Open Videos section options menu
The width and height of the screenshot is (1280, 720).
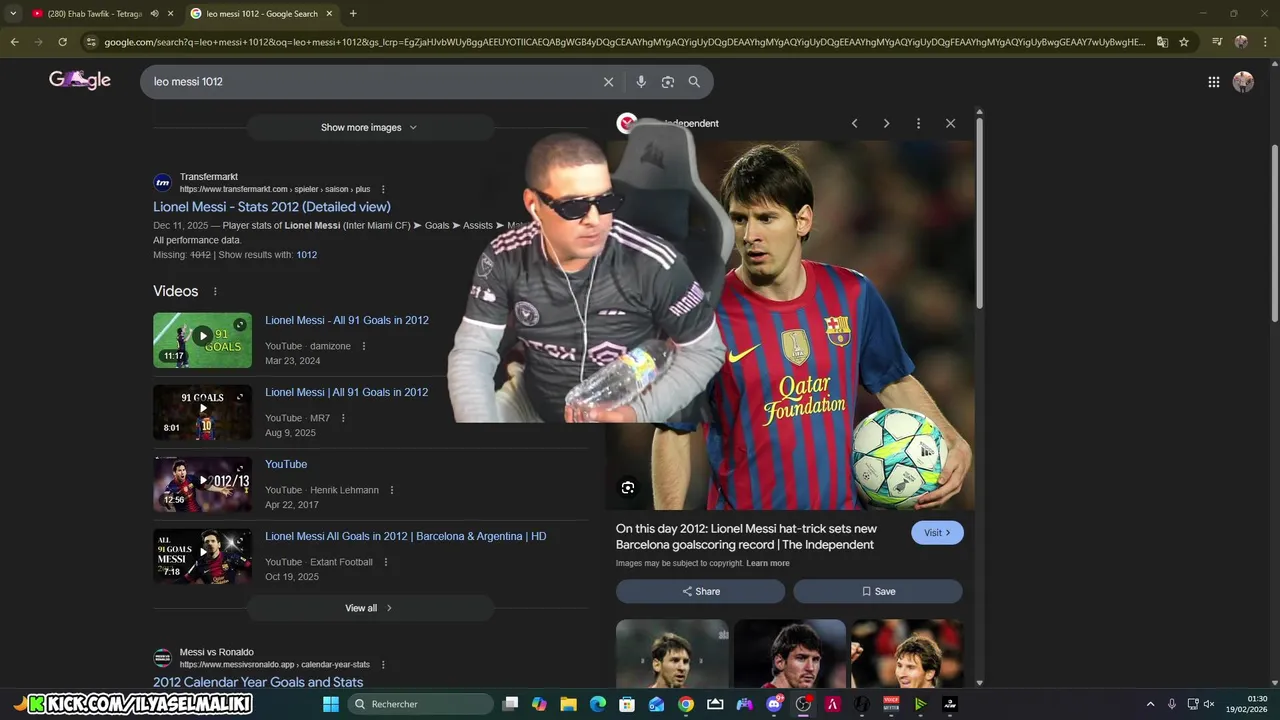(214, 291)
